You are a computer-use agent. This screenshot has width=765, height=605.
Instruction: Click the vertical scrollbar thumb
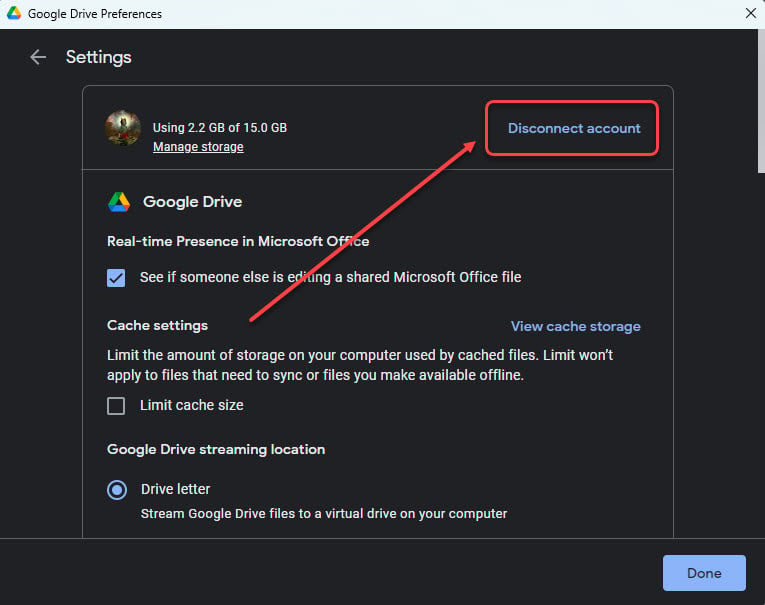(761, 101)
